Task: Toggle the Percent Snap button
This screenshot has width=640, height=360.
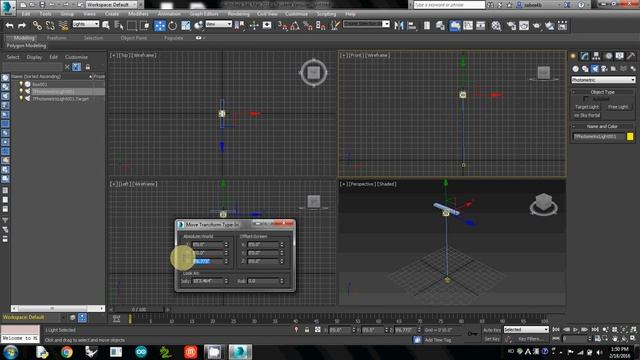Action: coord(308,26)
